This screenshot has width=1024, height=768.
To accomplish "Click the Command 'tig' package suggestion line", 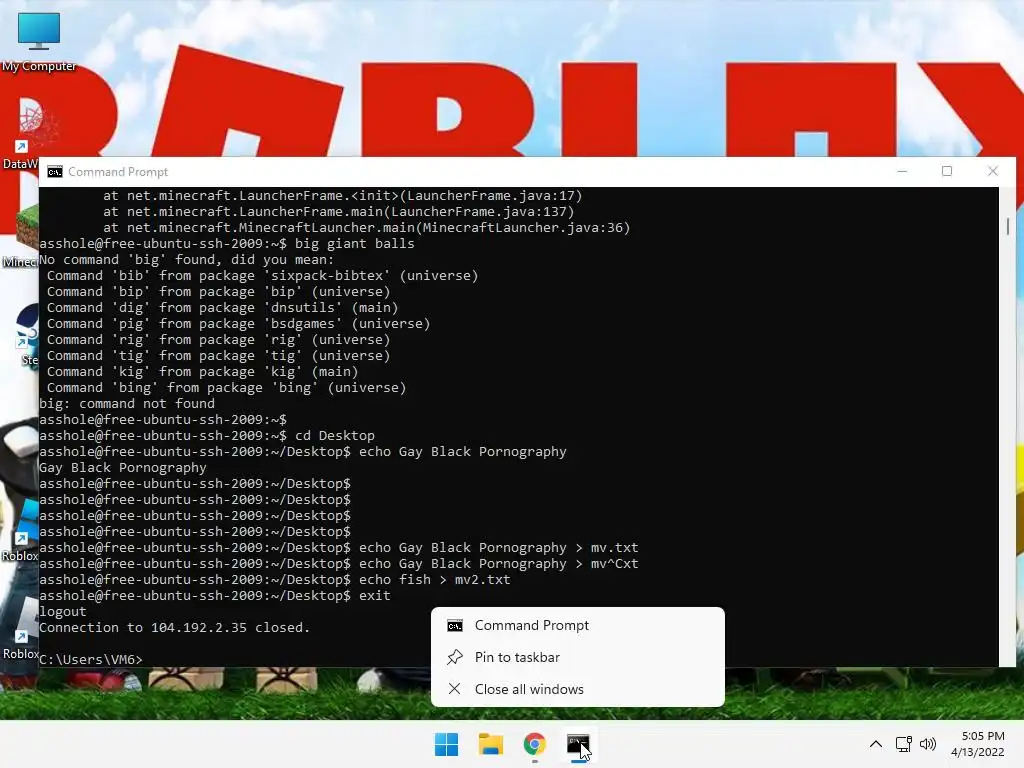I will [x=218, y=356].
